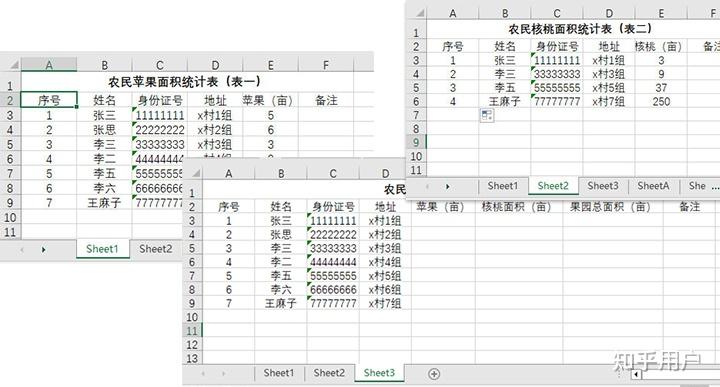The height and width of the screenshot is (387, 720).
Task: Click select-all corner in table one window
Action: (13, 65)
